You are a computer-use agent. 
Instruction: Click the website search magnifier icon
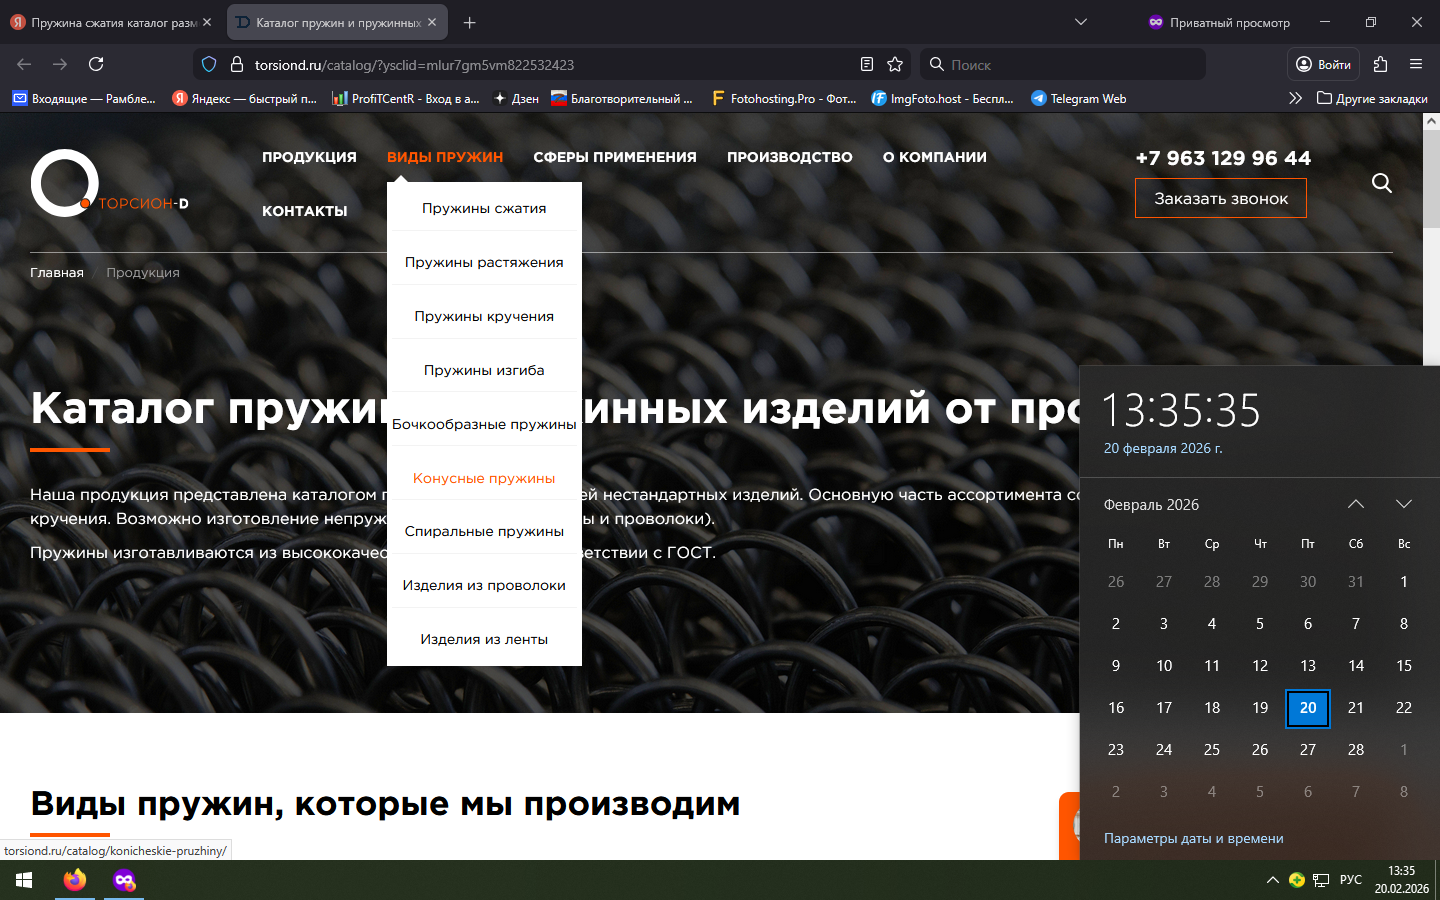click(x=1382, y=183)
